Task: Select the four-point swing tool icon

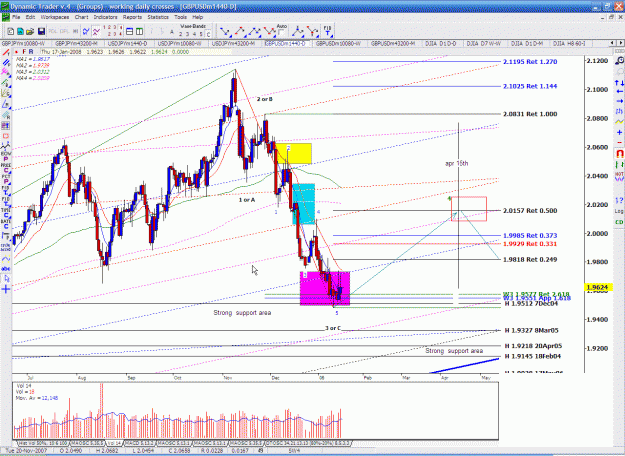Action: (x=269, y=31)
